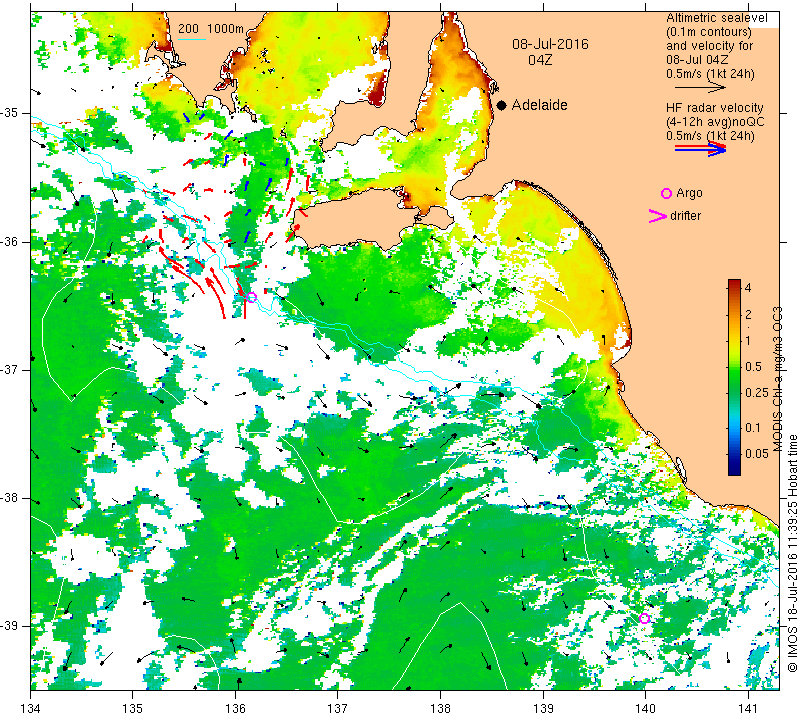Click the 'MODIS Chl-a mg/m3 OC3' colorbar title
Image resolution: width=800 pixels, height=720 pixels.
click(777, 379)
